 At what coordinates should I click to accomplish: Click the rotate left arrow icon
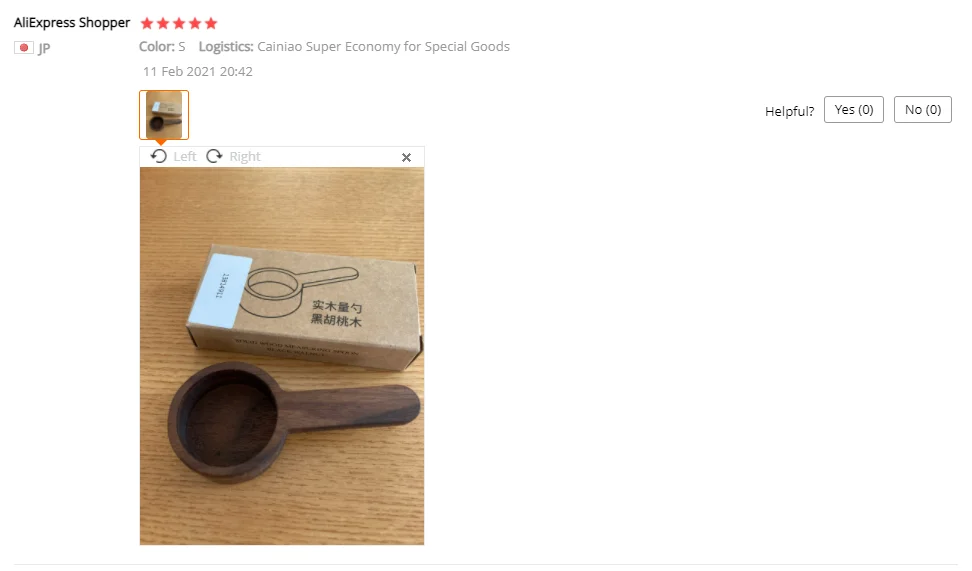(x=159, y=156)
